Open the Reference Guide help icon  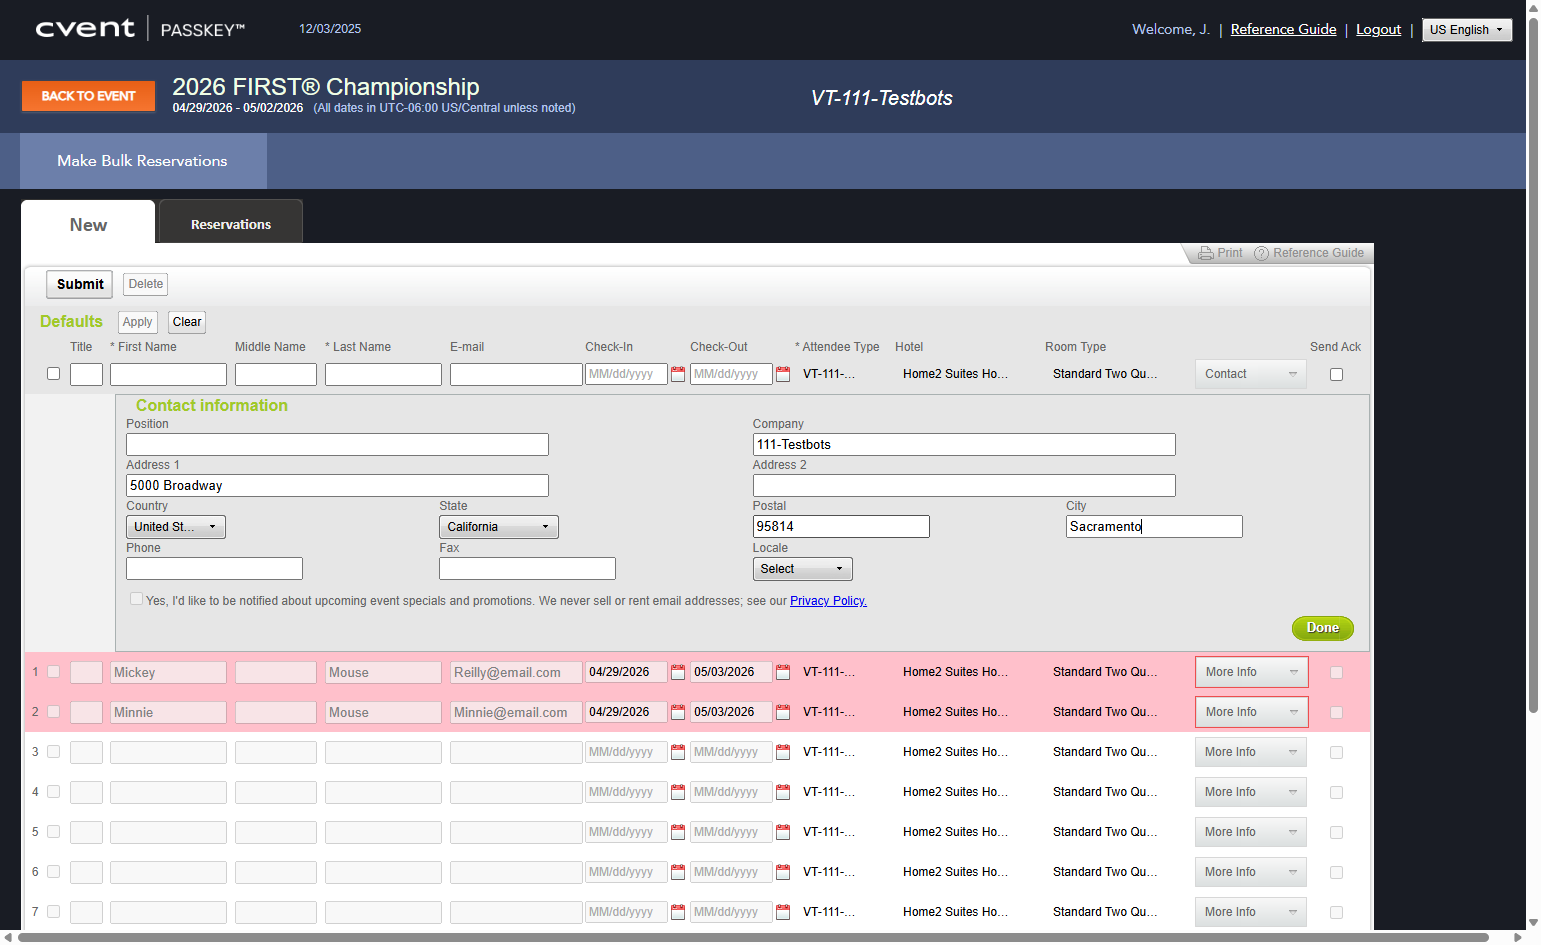[1261, 253]
